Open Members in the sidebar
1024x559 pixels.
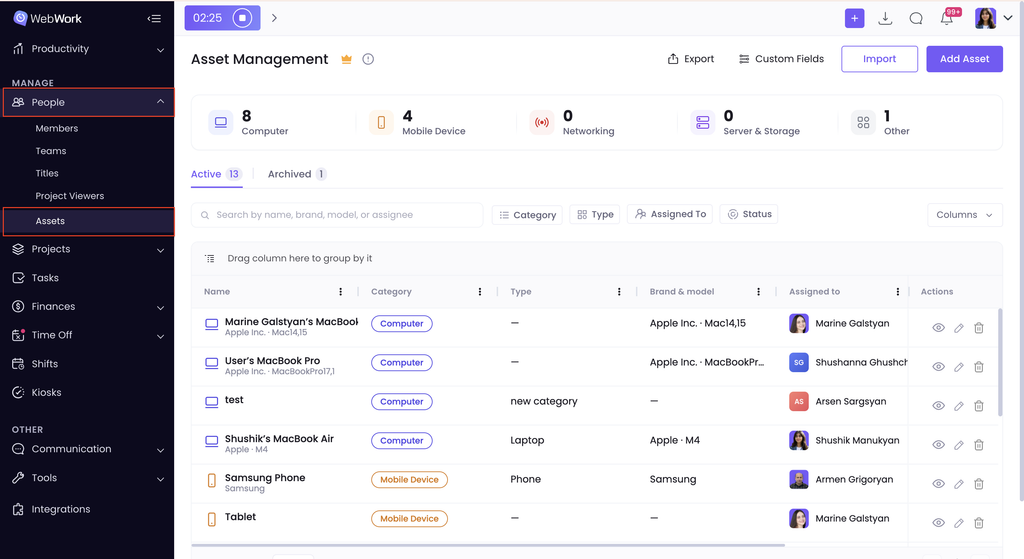point(57,129)
